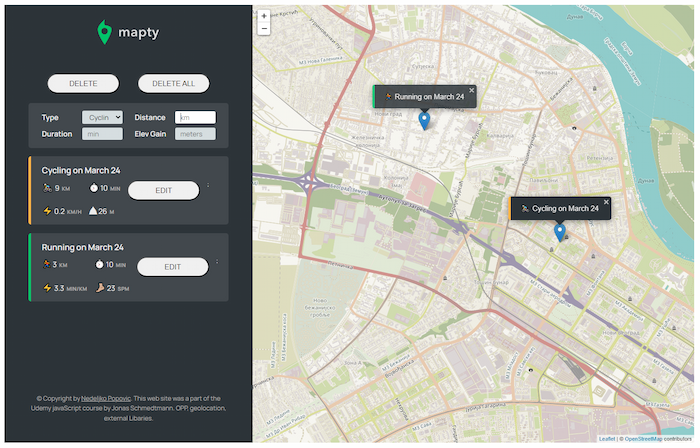
Task: Open options dots on Running workout card
Action: coord(217,263)
